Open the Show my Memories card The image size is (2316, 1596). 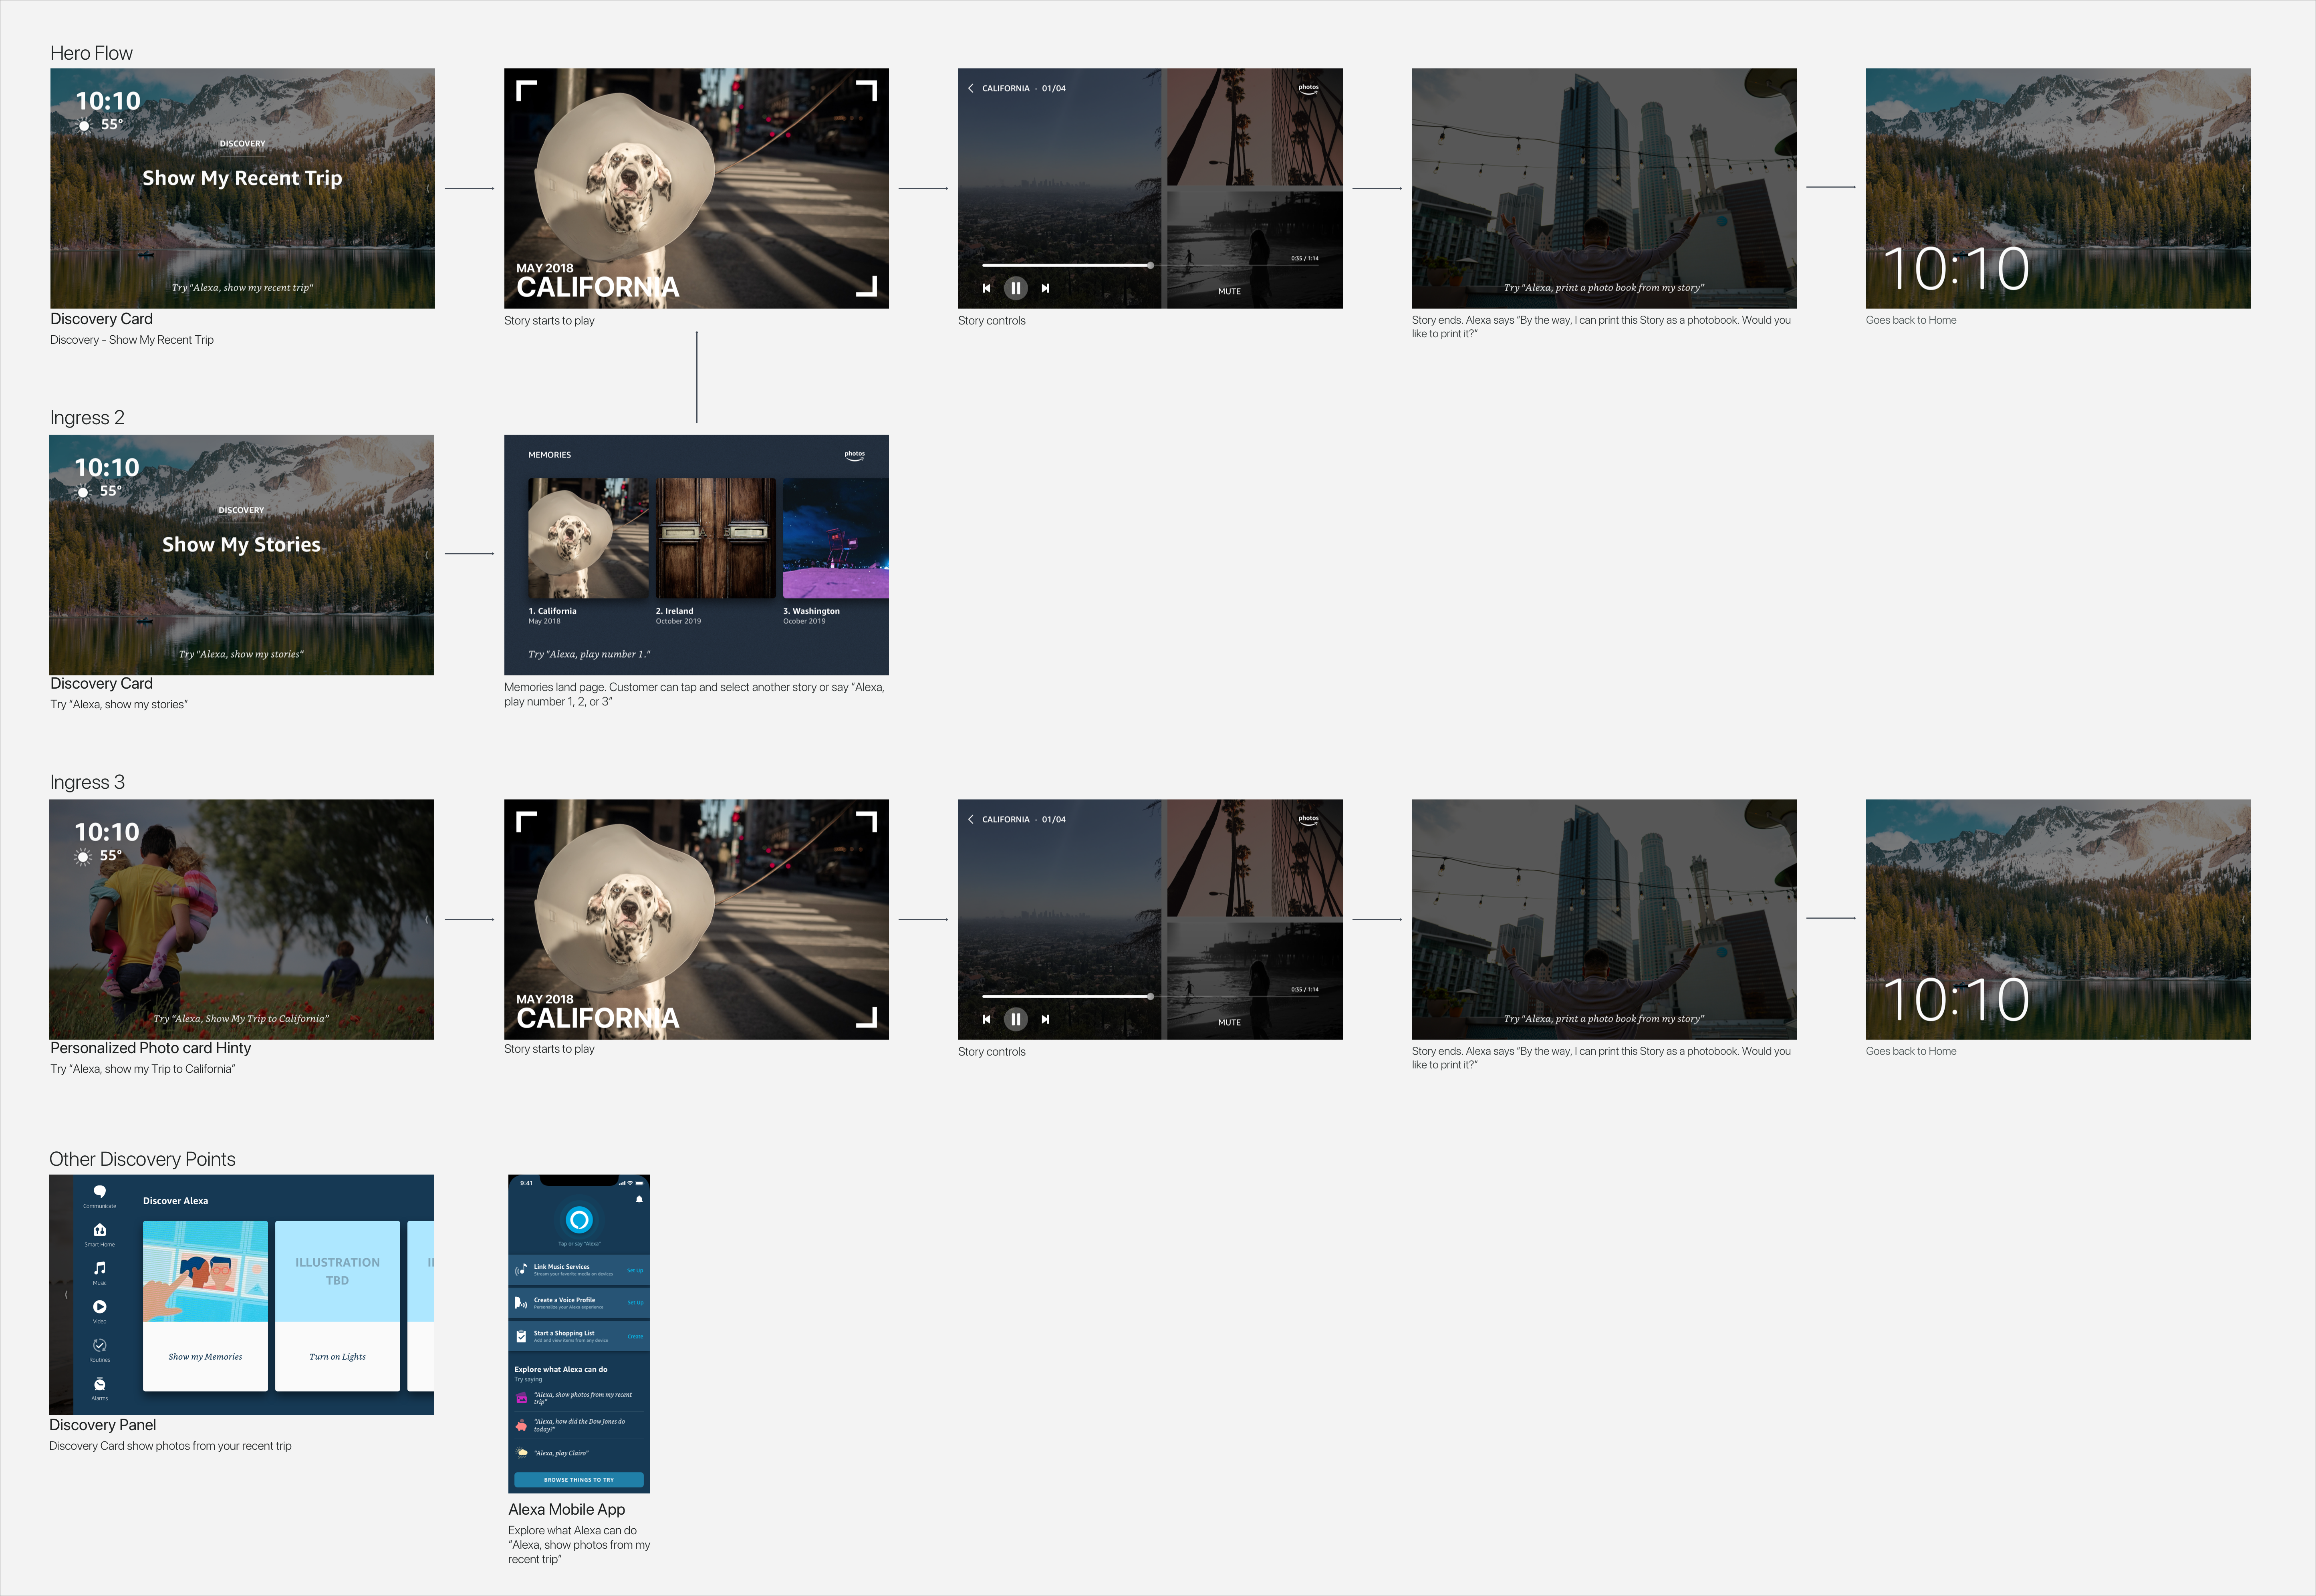tap(205, 1306)
